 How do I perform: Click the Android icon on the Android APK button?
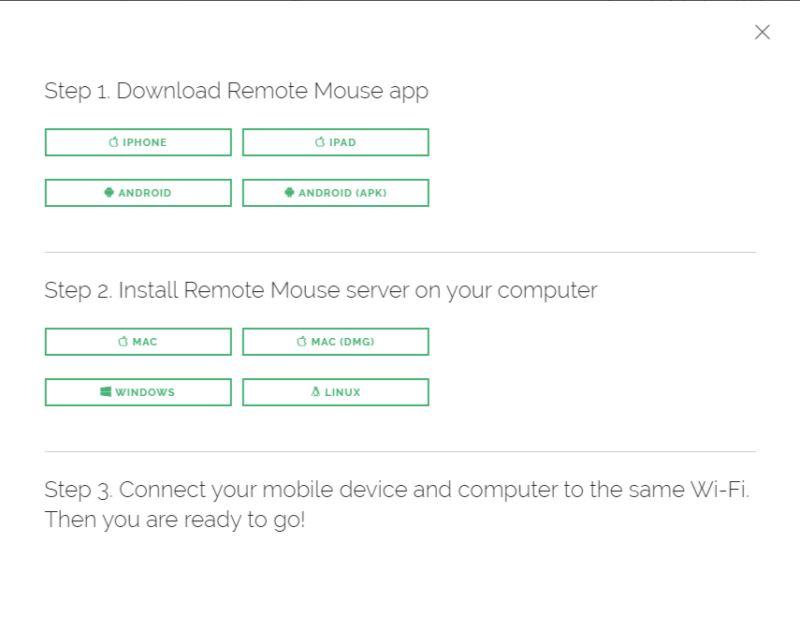click(x=290, y=192)
